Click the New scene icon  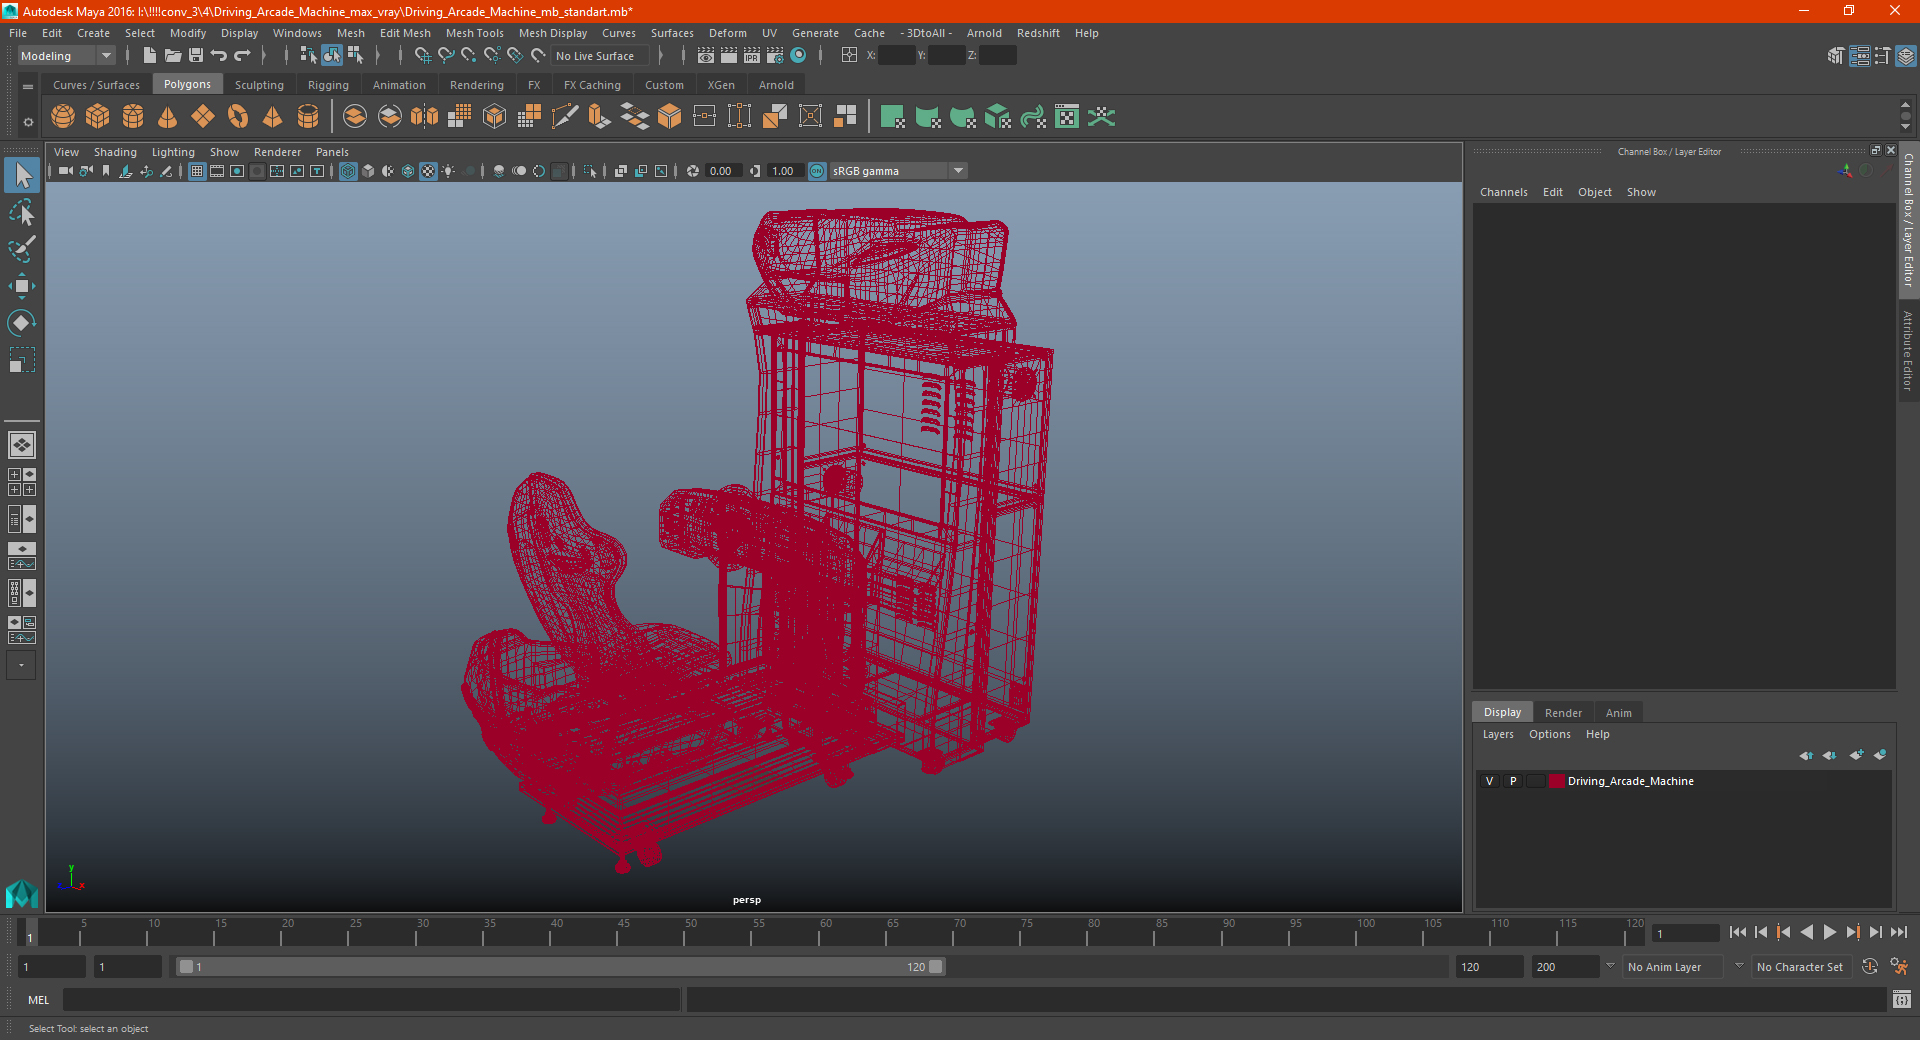pyautogui.click(x=149, y=56)
